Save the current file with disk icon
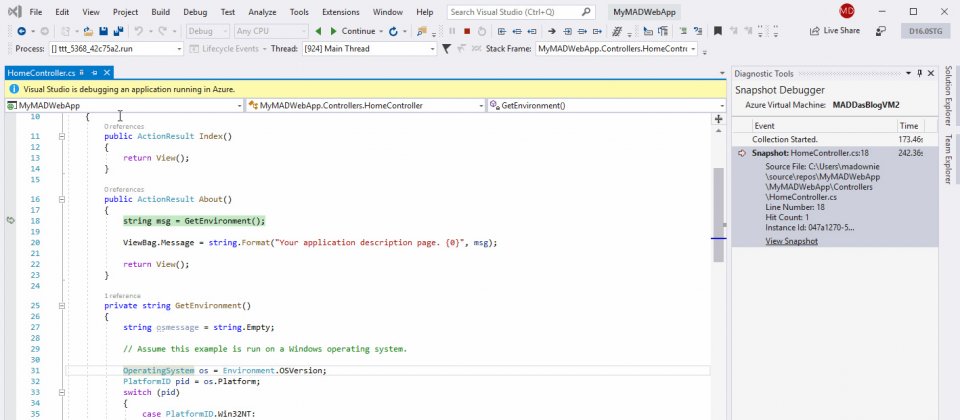Image resolution: width=960 pixels, height=420 pixels. click(103, 31)
